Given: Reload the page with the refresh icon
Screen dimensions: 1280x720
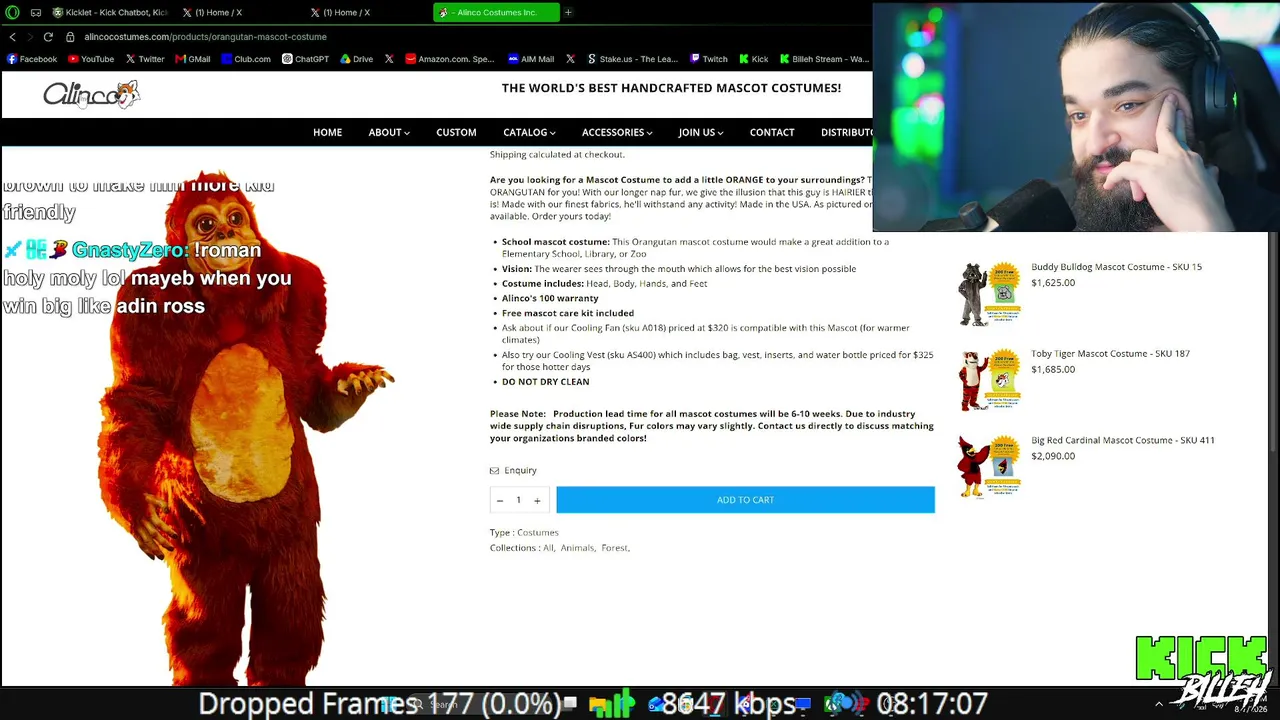Looking at the screenshot, I should (48, 37).
